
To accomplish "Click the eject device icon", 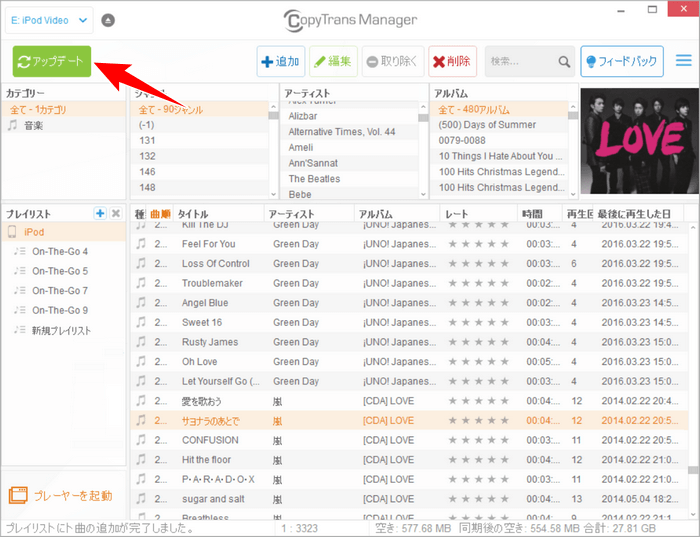I will coord(108,21).
